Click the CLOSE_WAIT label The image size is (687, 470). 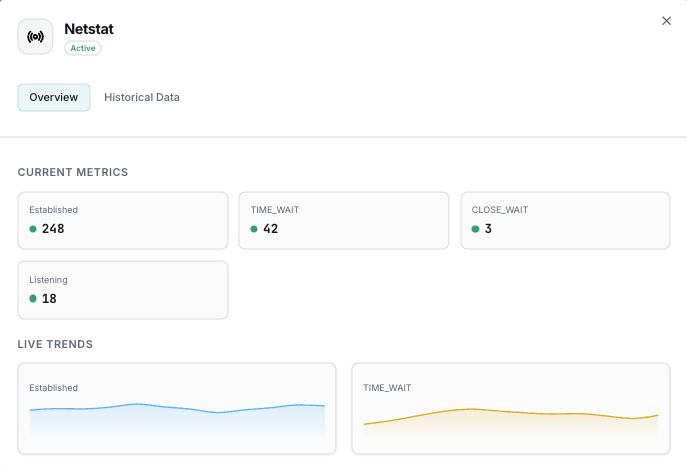(x=500, y=210)
